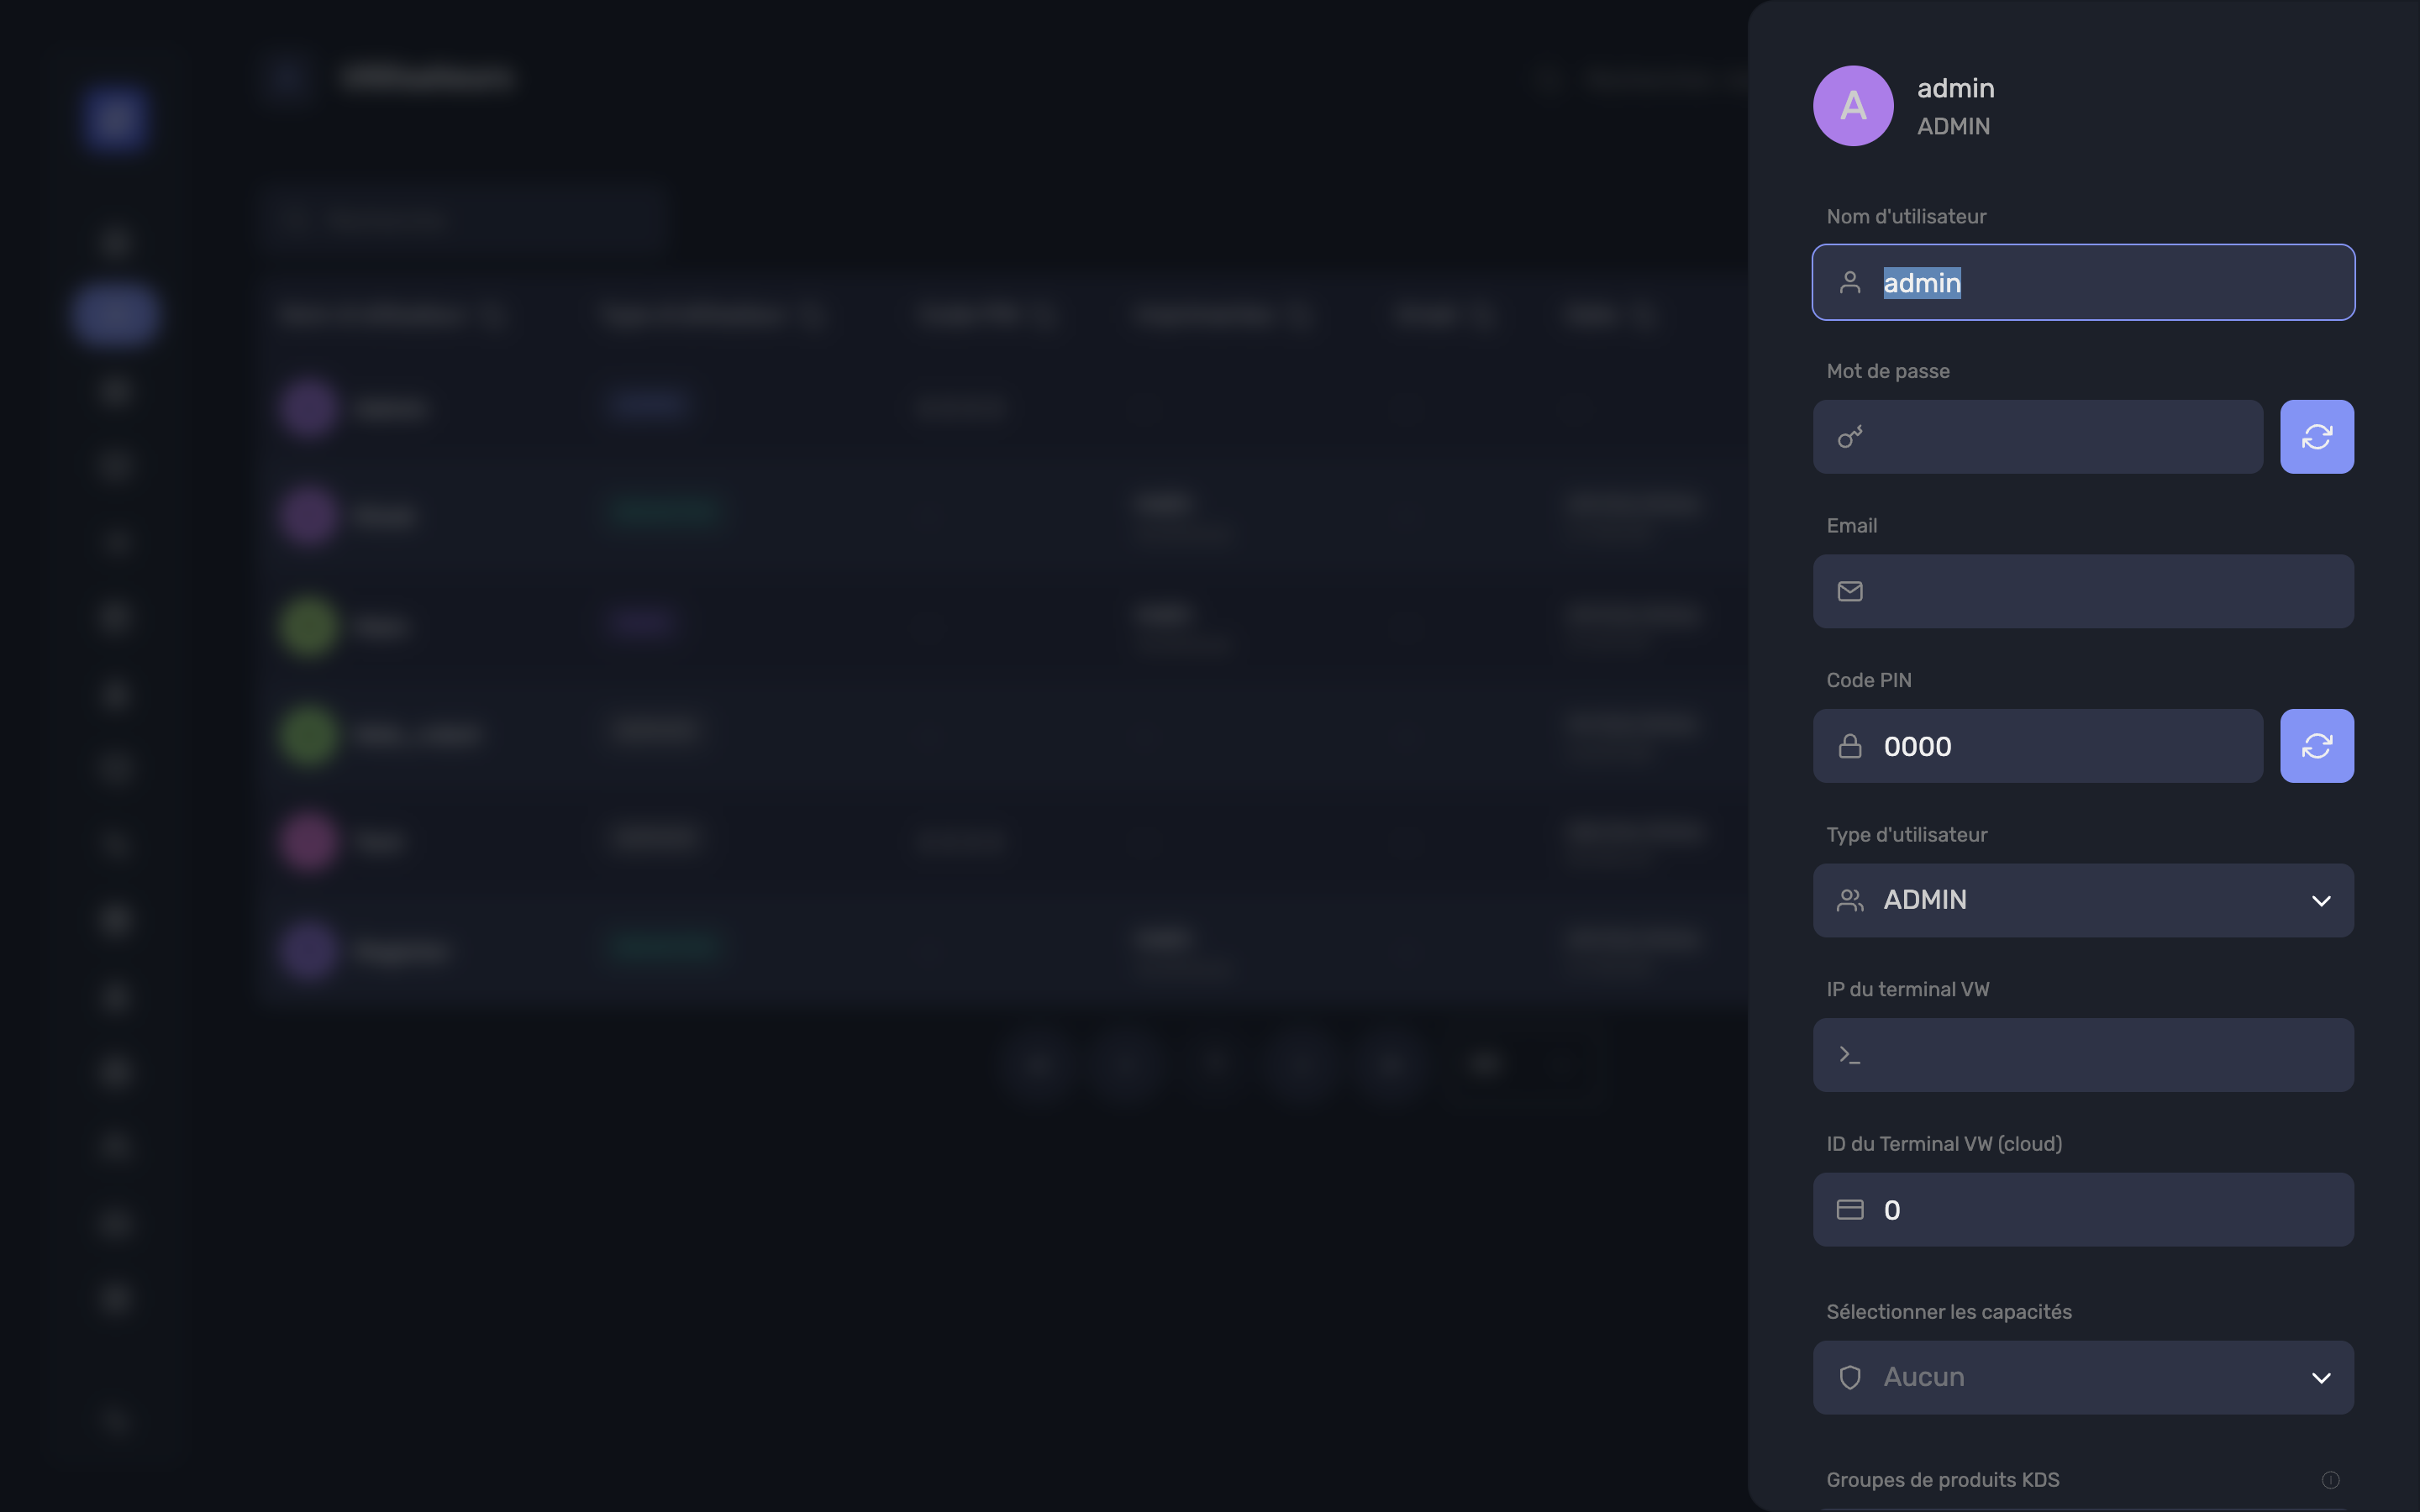Image resolution: width=2420 pixels, height=1512 pixels.
Task: Click the lock icon in Code PIN field
Action: coord(1850,746)
